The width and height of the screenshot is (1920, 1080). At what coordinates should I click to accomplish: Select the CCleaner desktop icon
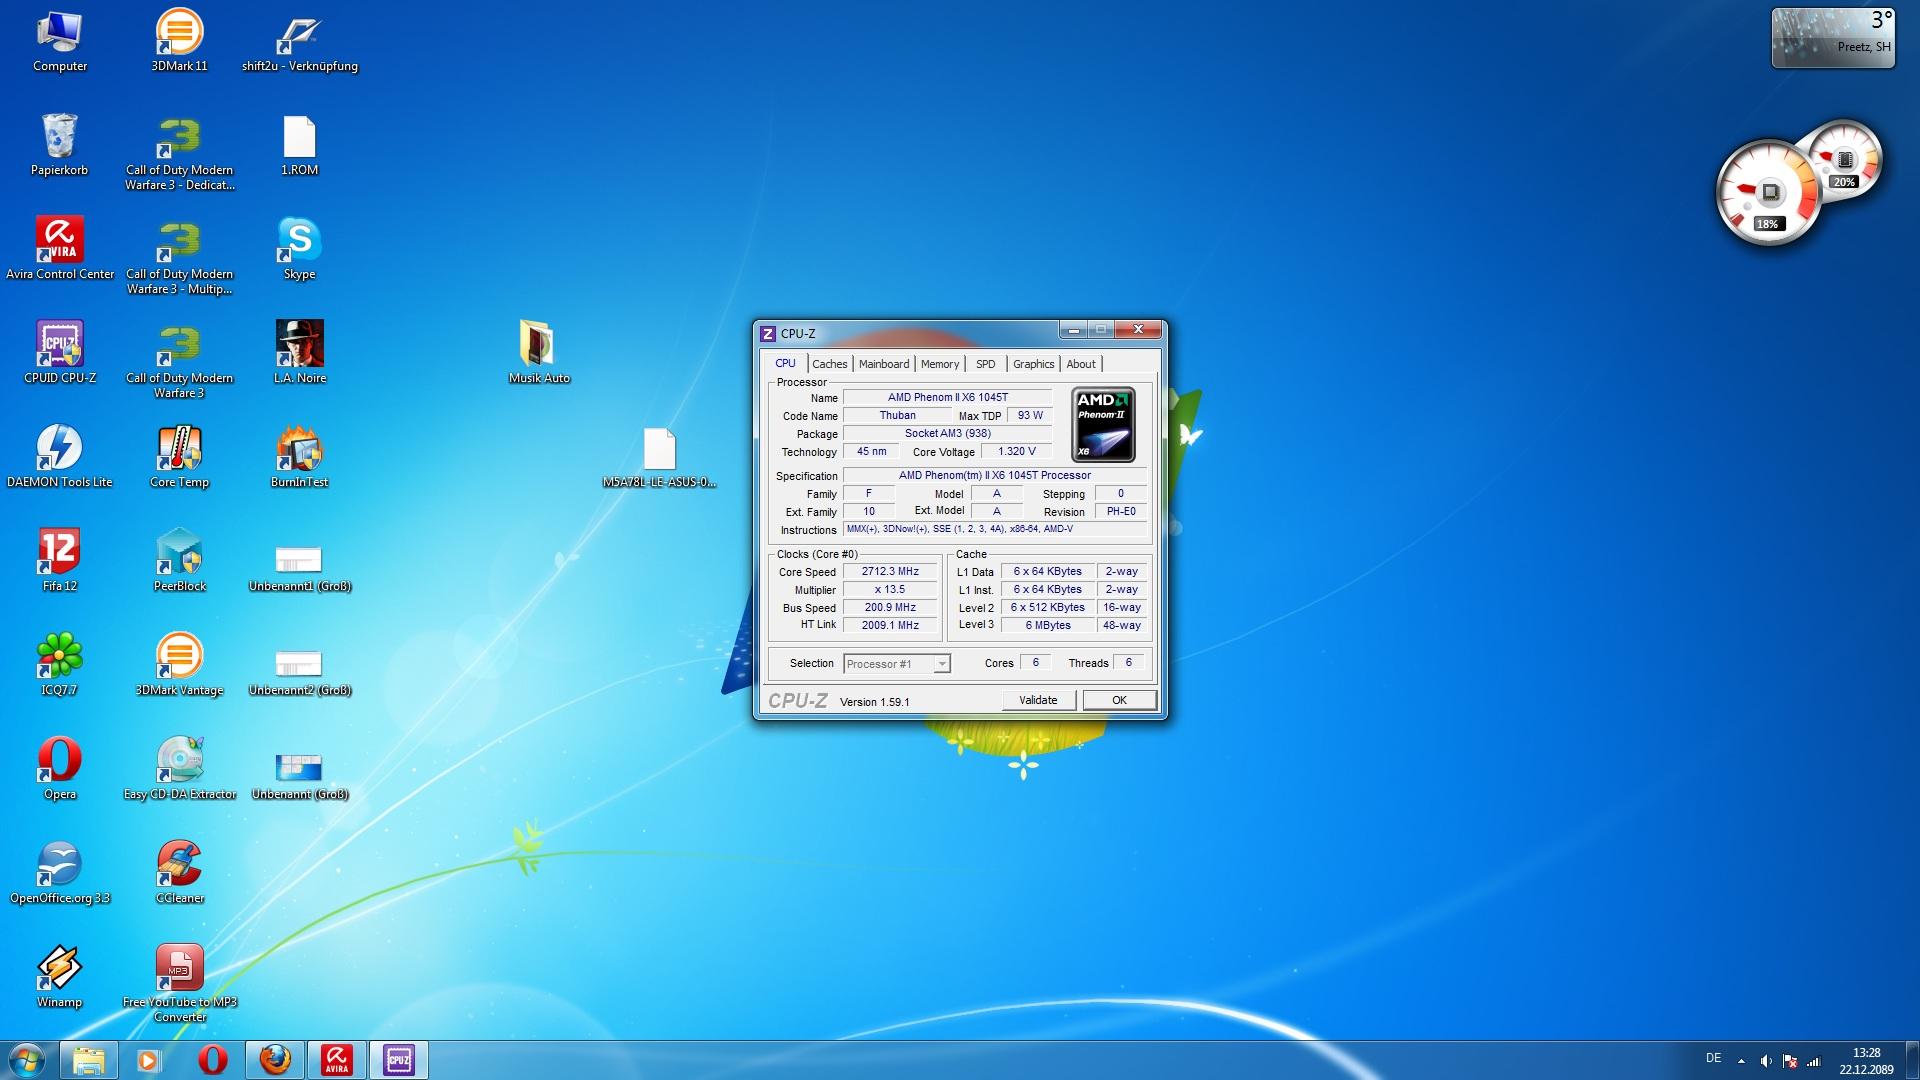(x=180, y=873)
